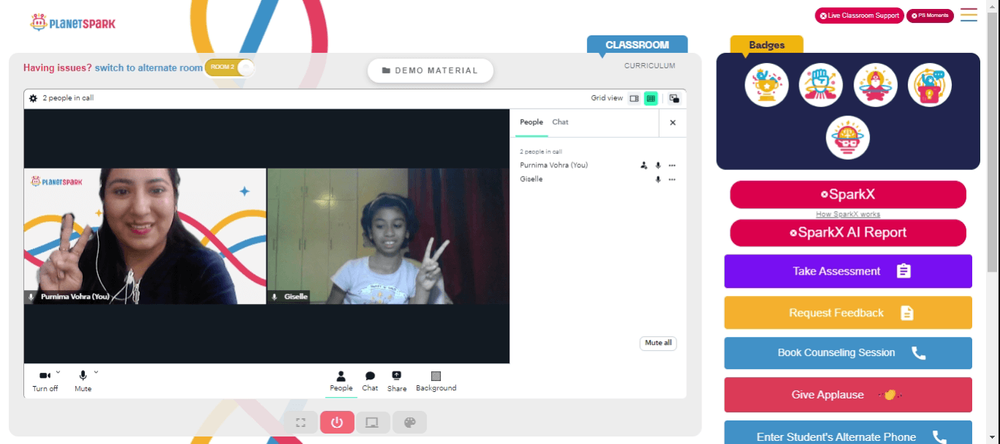Screen dimensions: 1000x444
Task: Select the fourth badge with the lightbulb
Action: click(930, 85)
